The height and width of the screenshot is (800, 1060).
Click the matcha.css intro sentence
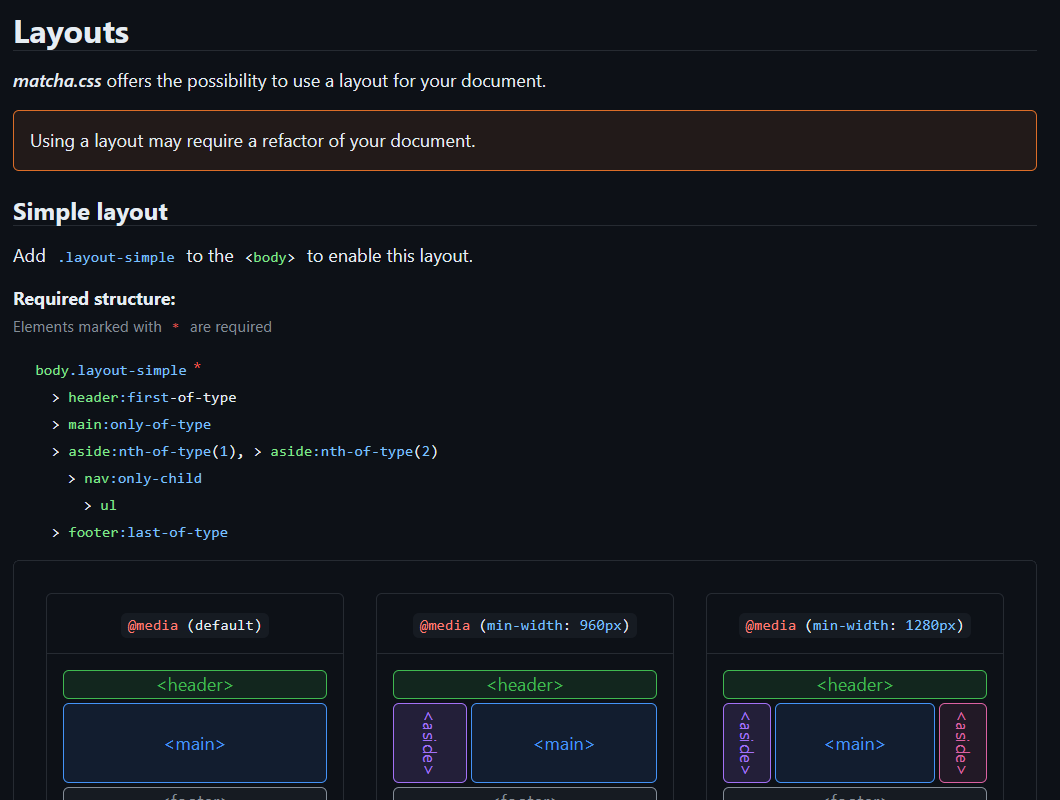[x=279, y=81]
